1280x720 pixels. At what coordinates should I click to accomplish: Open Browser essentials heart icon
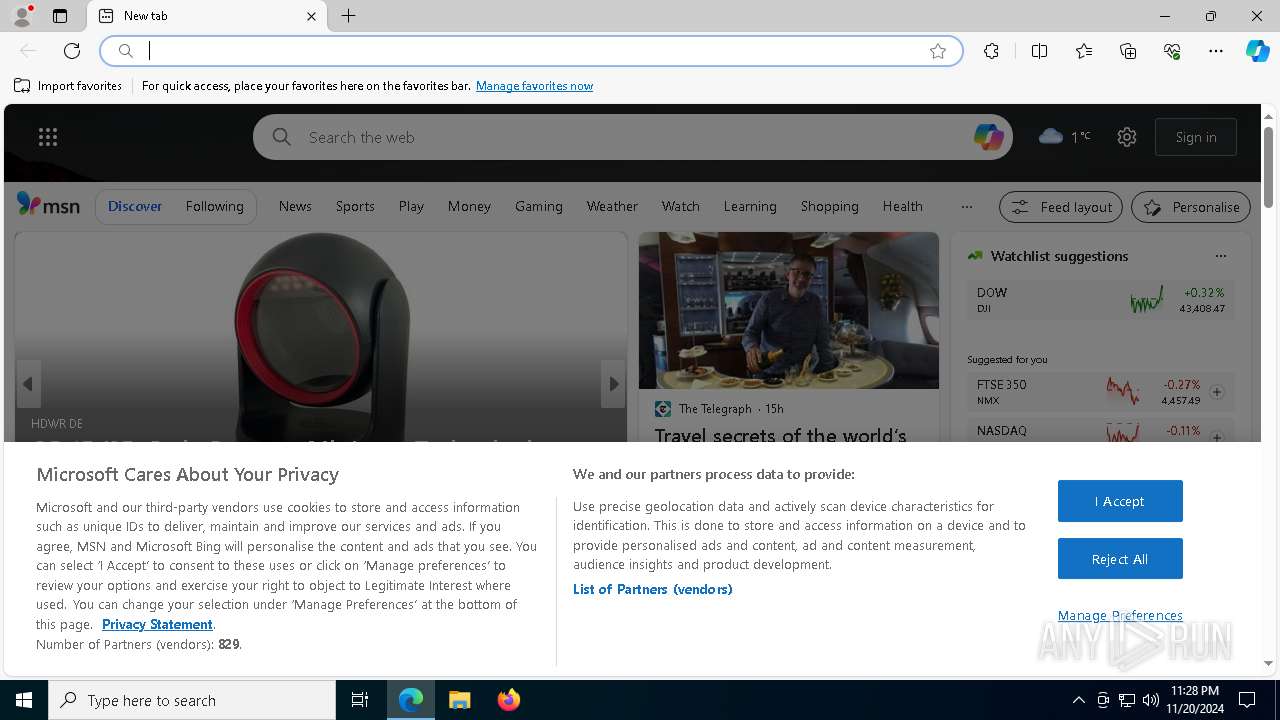click(1172, 51)
